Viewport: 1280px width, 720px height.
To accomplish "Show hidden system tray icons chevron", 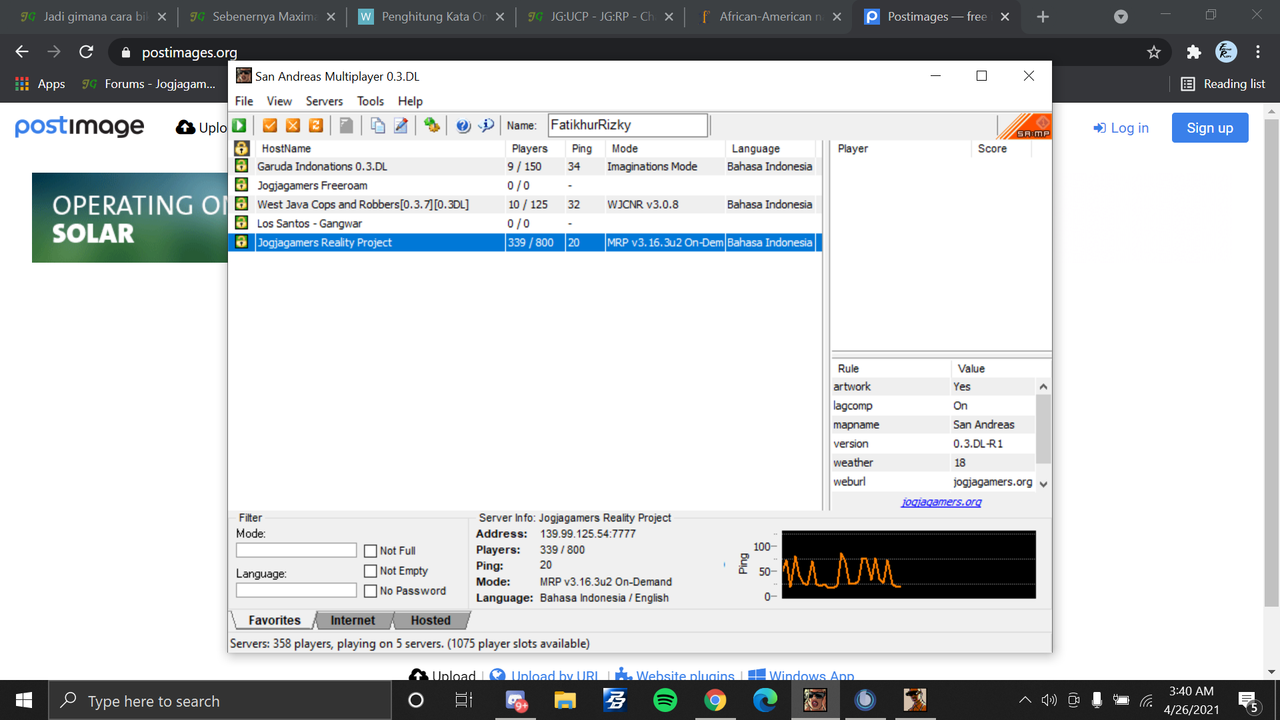I will [1025, 700].
